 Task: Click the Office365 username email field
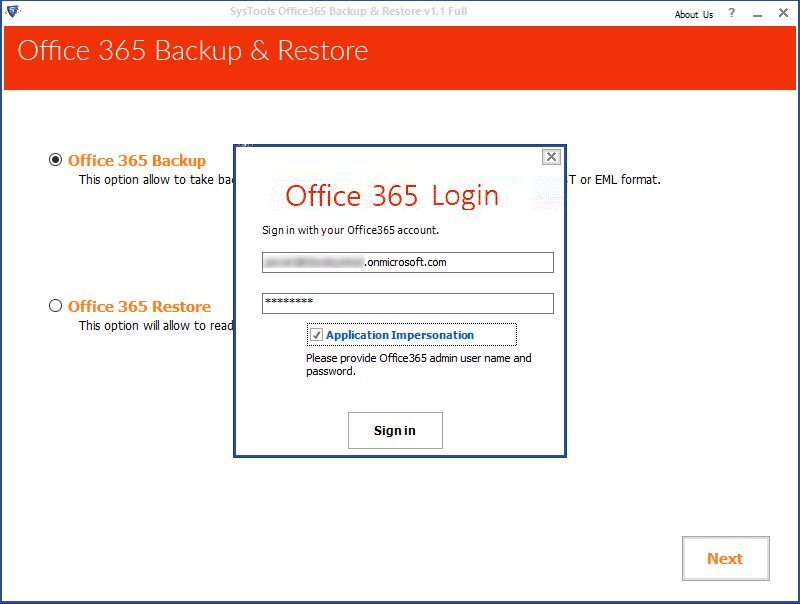407,262
